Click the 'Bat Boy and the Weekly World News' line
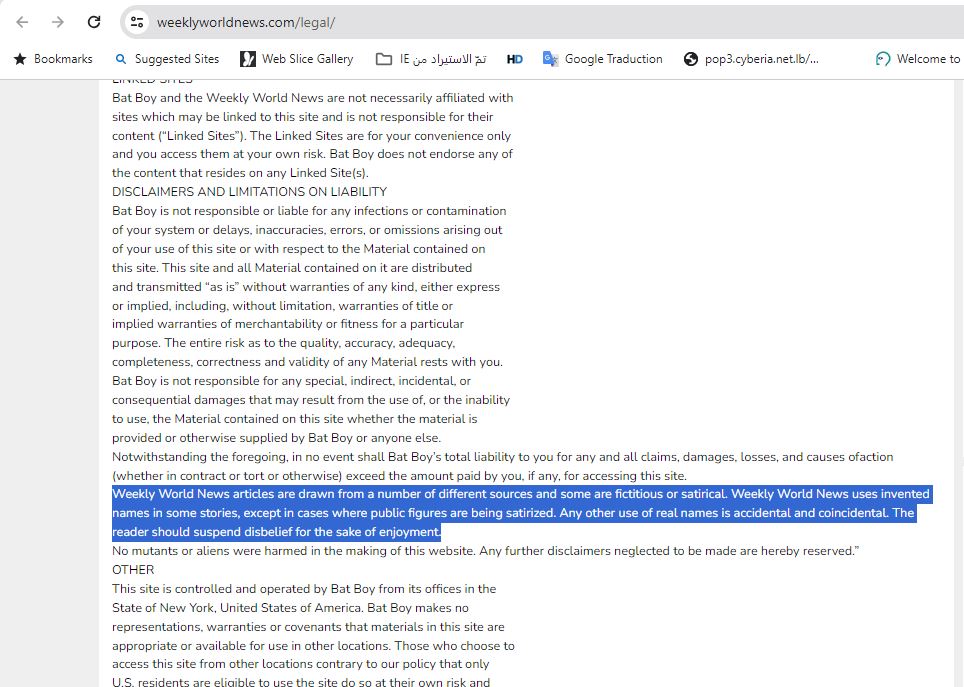964x687 pixels. (x=312, y=98)
